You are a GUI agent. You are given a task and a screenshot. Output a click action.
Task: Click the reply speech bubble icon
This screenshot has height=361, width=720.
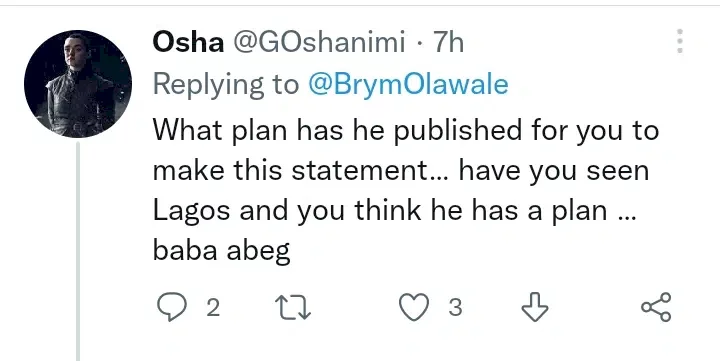172,307
